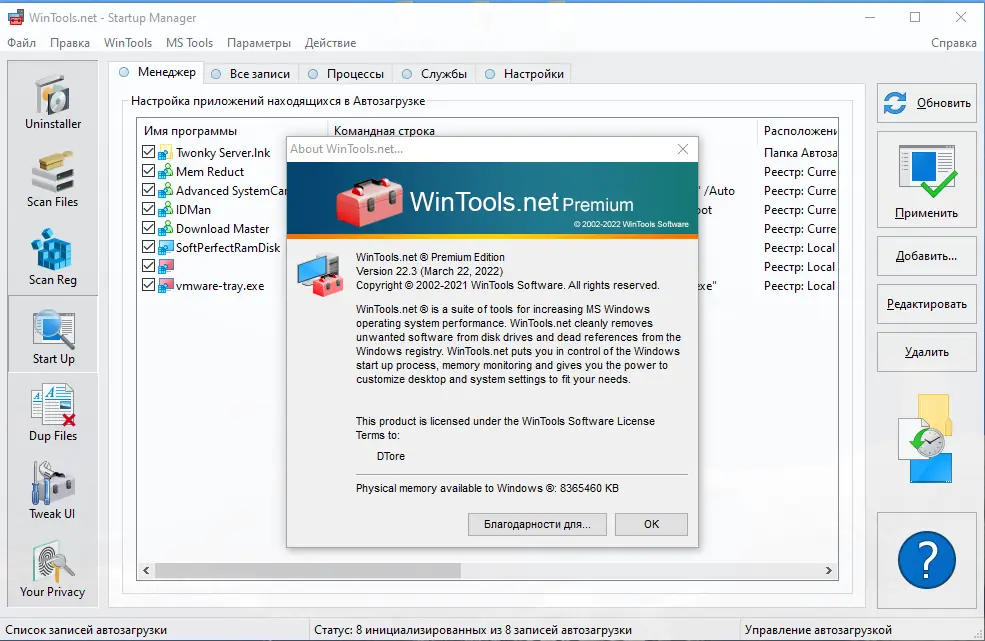Uncheck the Mem Reduct startup entry

[148, 171]
